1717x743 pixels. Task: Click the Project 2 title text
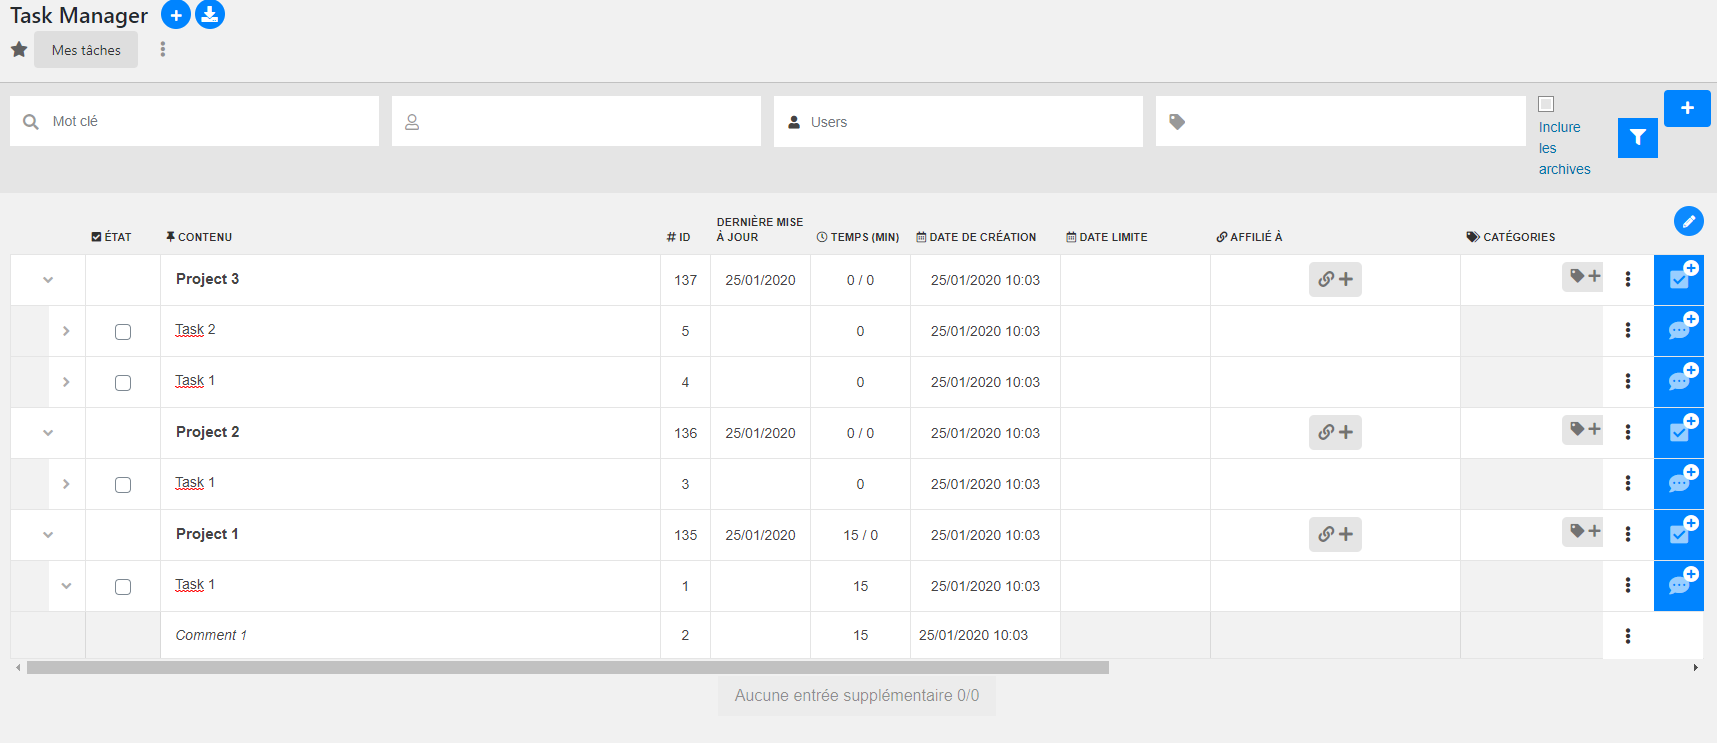(207, 432)
